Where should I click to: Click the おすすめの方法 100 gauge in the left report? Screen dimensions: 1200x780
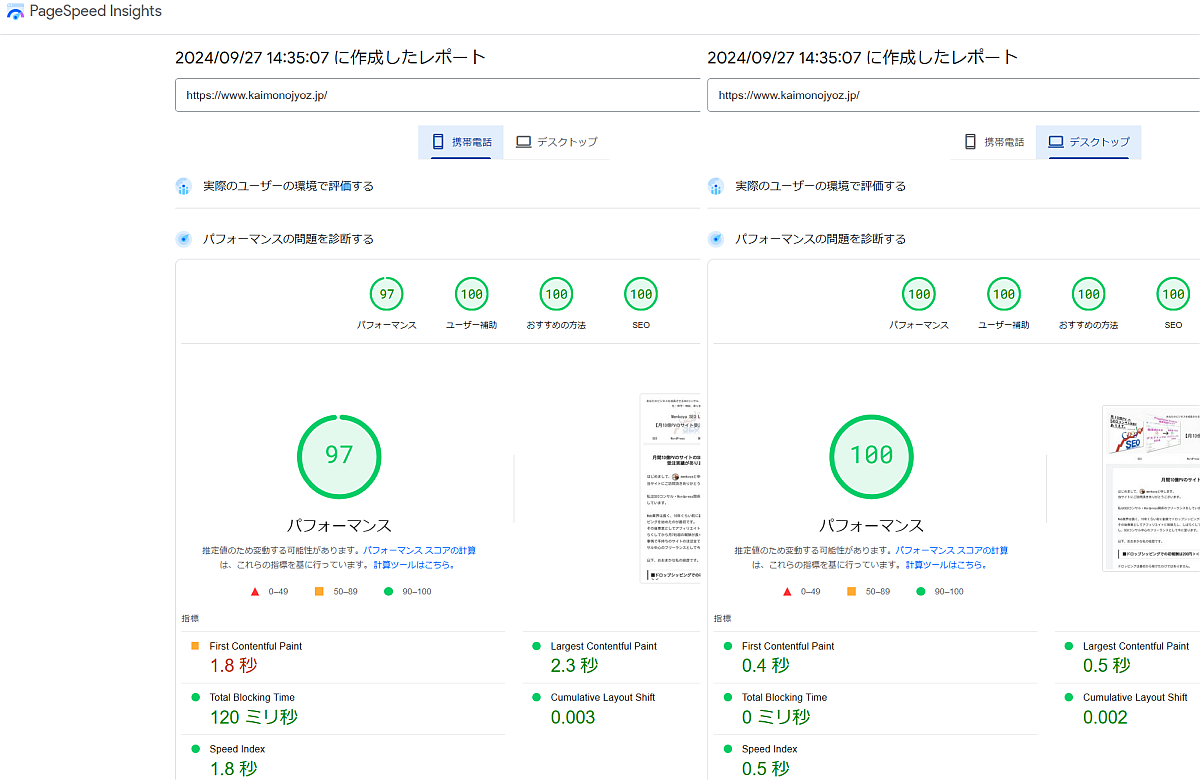tap(556, 294)
